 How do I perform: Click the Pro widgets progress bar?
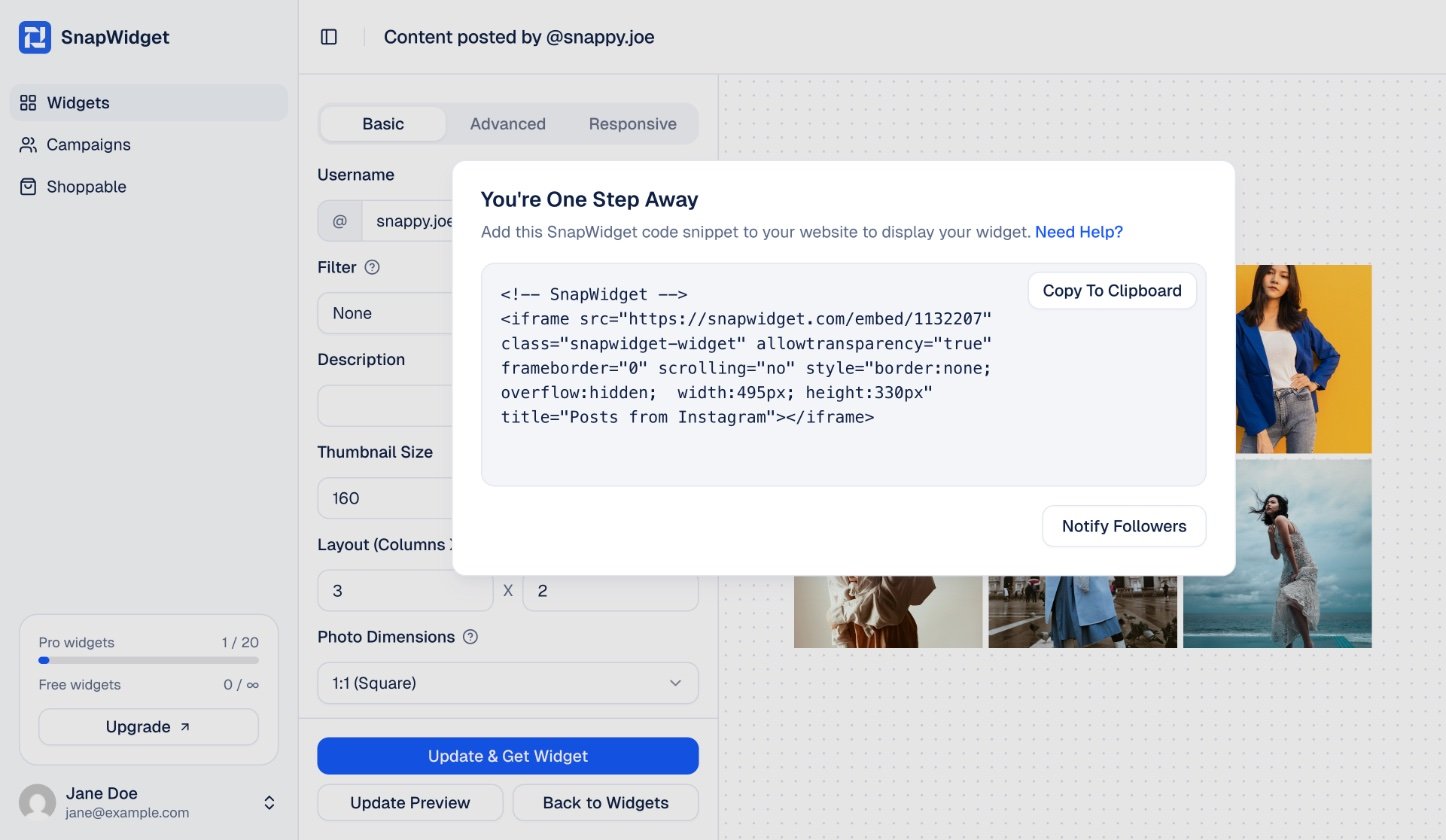click(x=148, y=660)
